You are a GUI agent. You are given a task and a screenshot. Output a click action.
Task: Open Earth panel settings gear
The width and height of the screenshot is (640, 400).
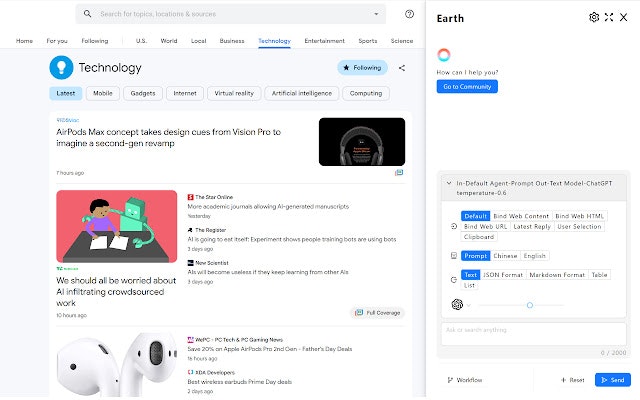coord(594,17)
